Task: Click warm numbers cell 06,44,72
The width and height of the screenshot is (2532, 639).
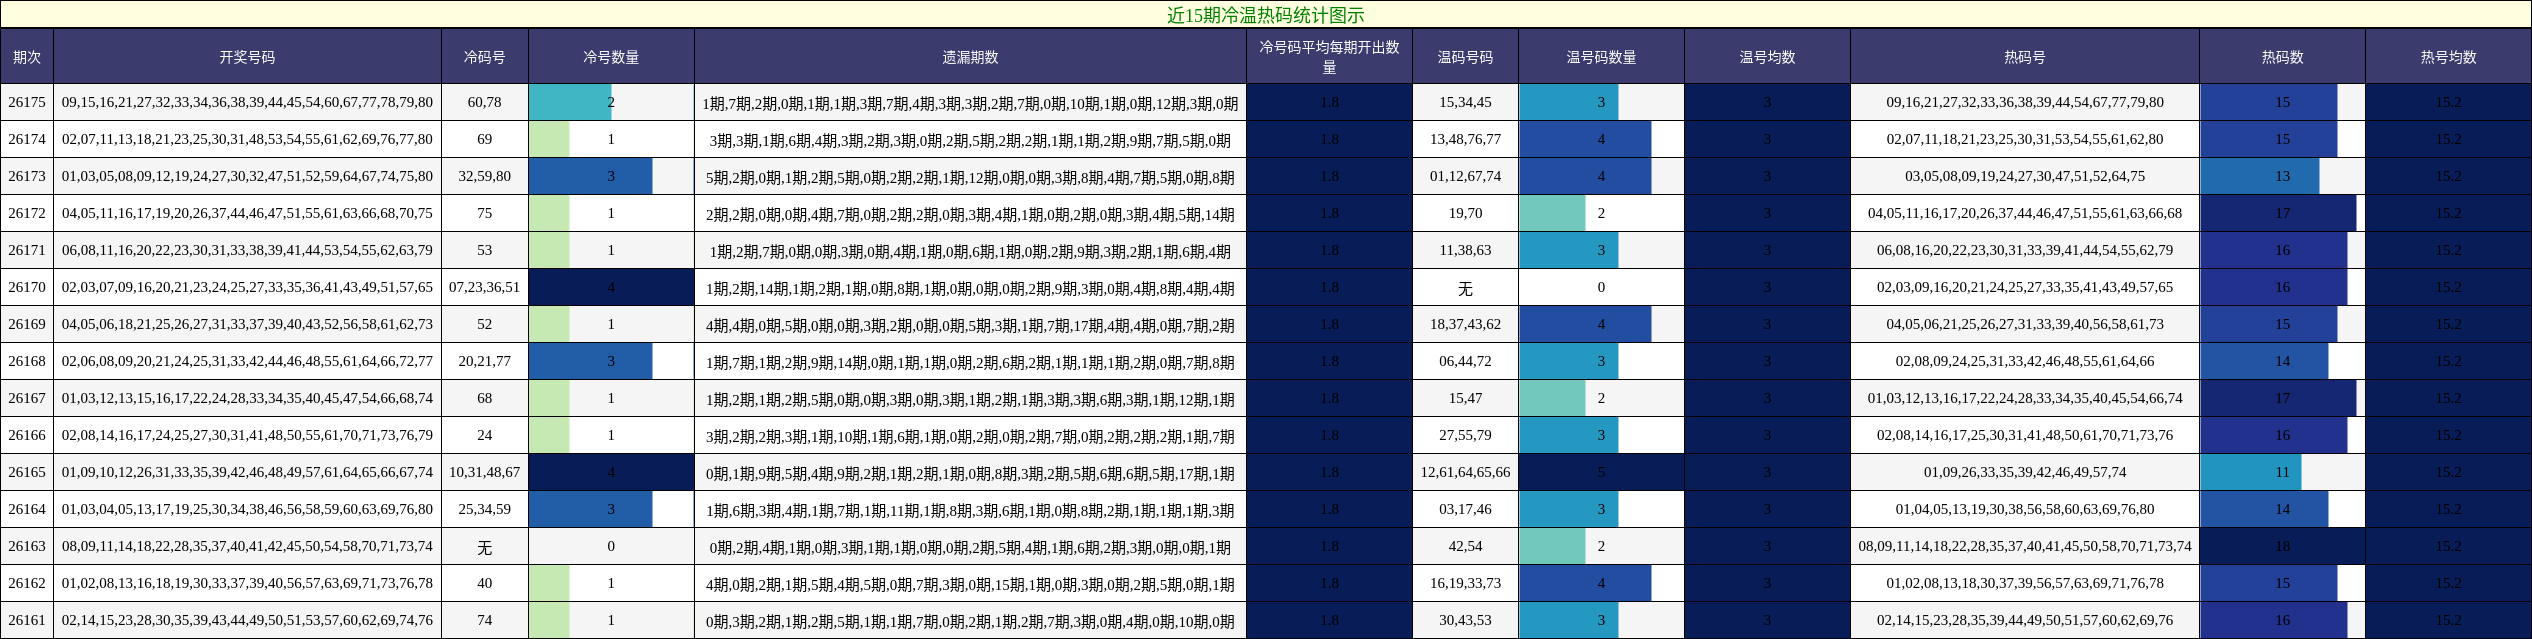Action: (x=1465, y=361)
